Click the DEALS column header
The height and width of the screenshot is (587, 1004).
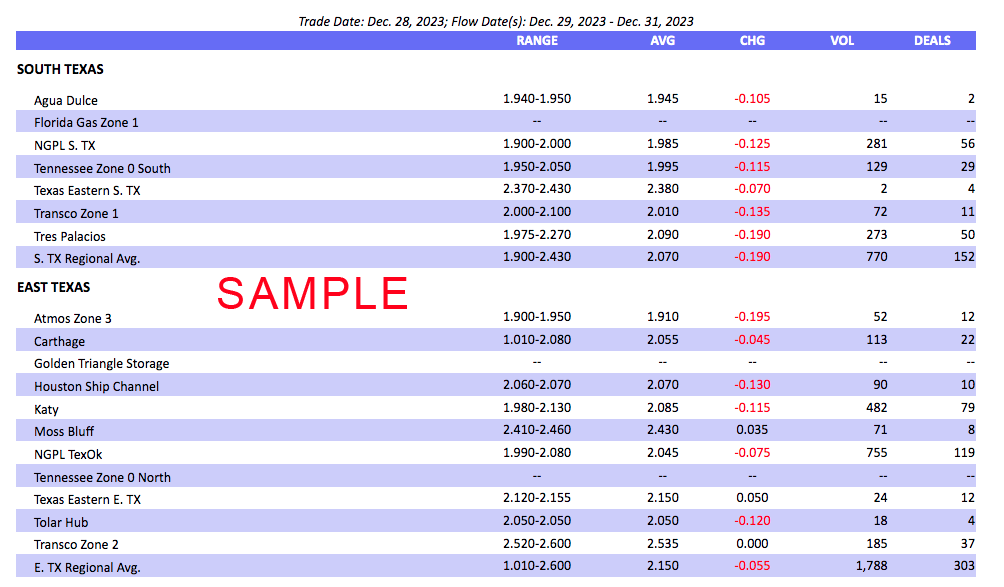click(x=932, y=41)
